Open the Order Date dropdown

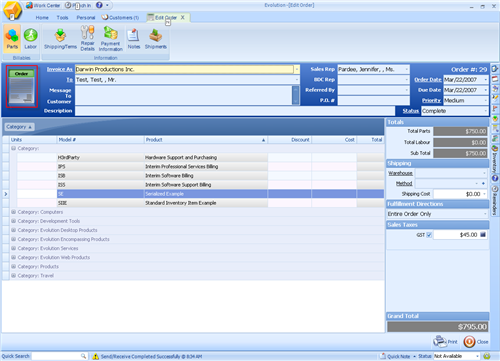click(486, 80)
